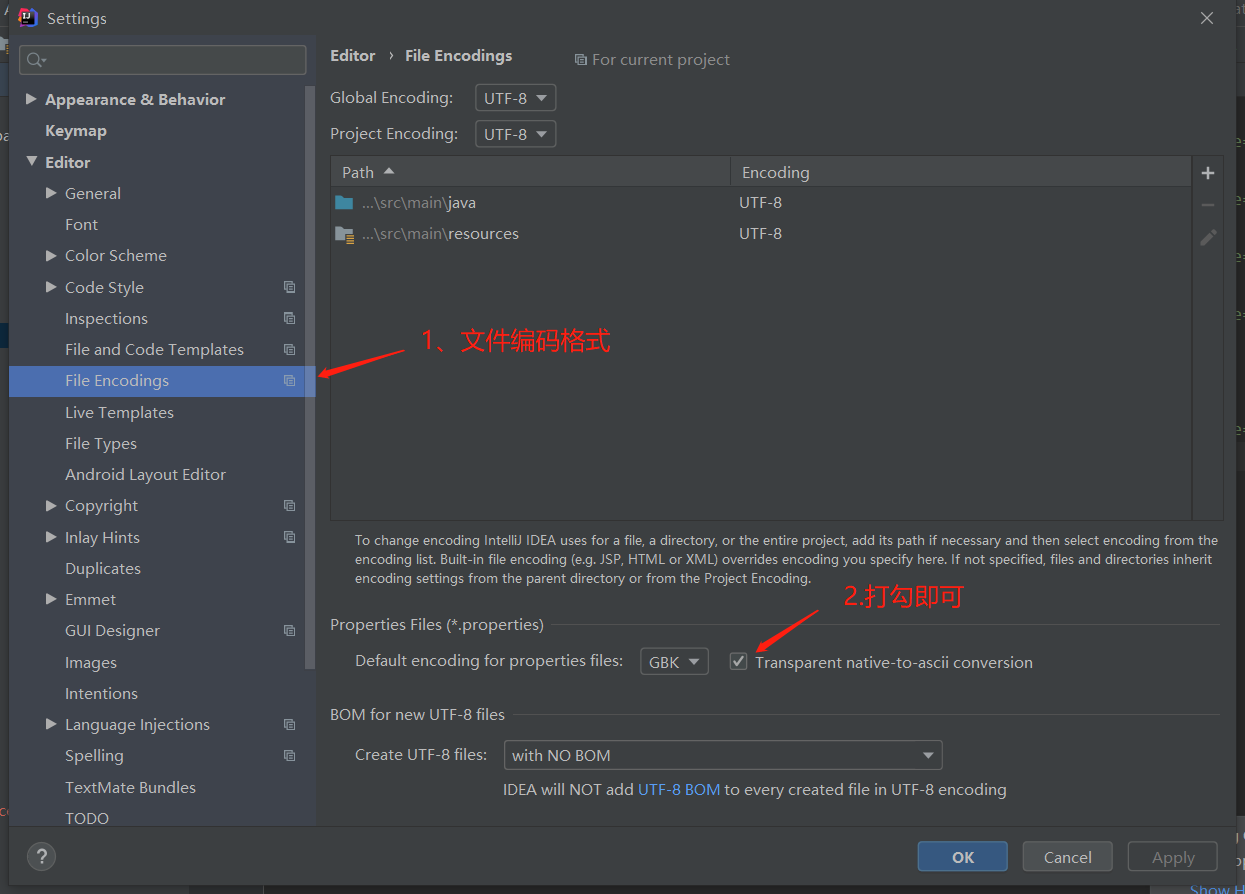Toggle Transparent native-to-ascii conversion checkbox

point(738,661)
